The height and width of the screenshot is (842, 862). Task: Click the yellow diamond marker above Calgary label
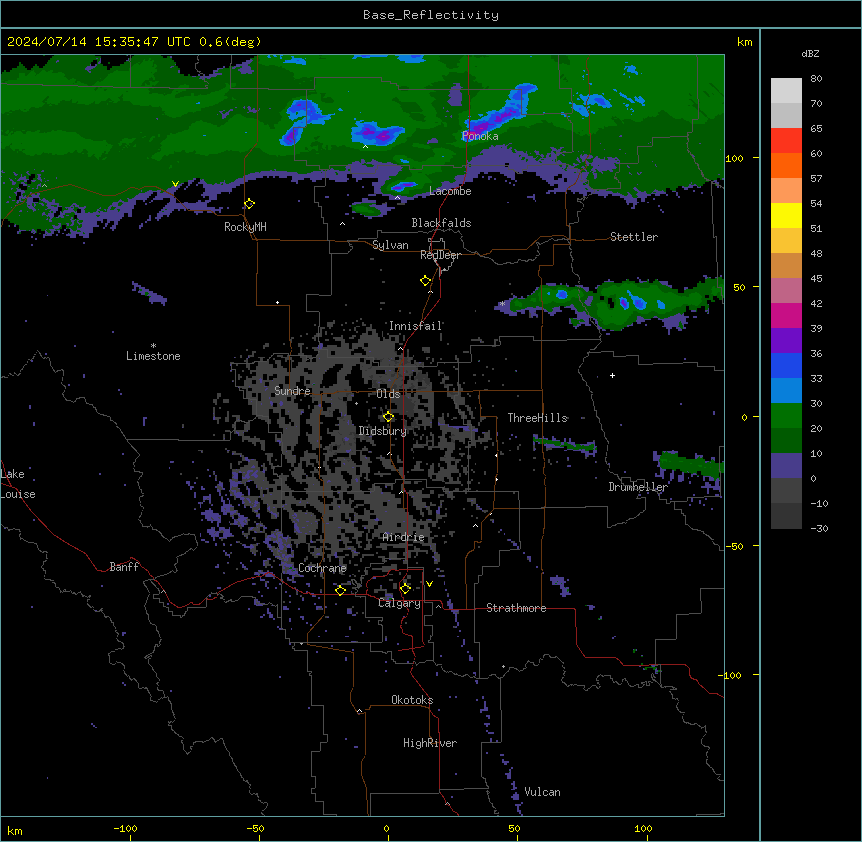(405, 589)
